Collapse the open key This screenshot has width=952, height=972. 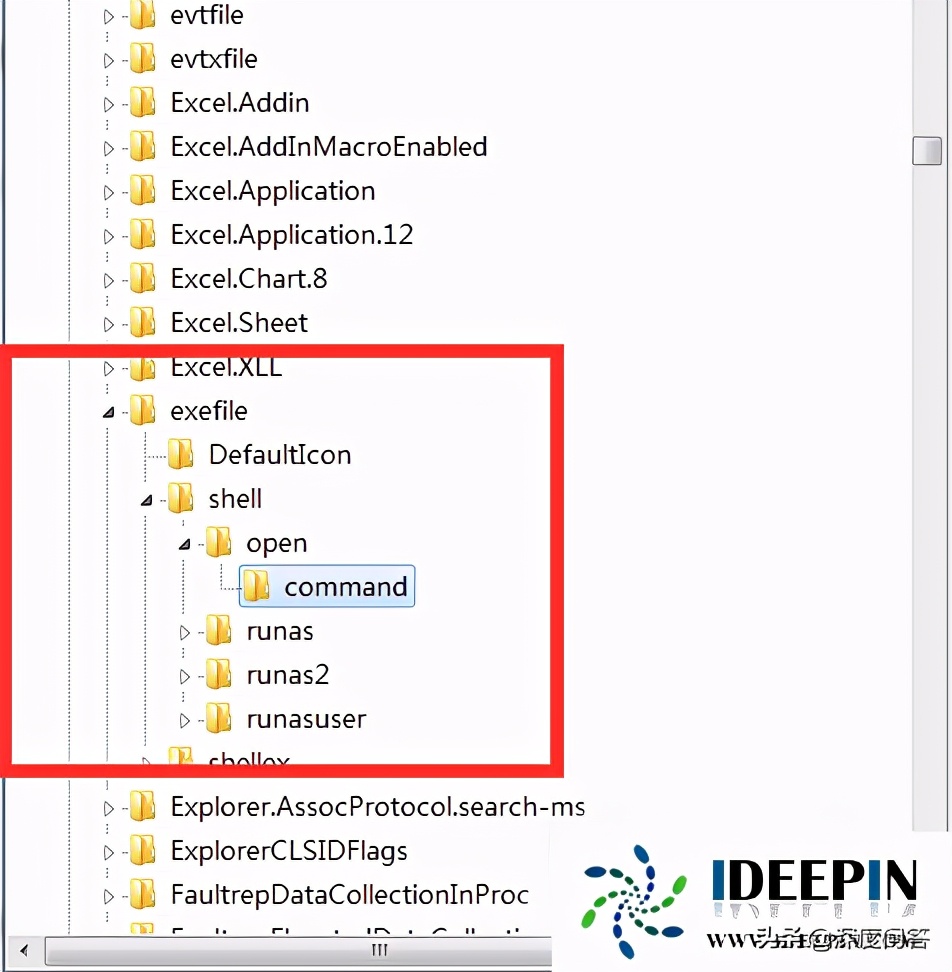pos(185,544)
